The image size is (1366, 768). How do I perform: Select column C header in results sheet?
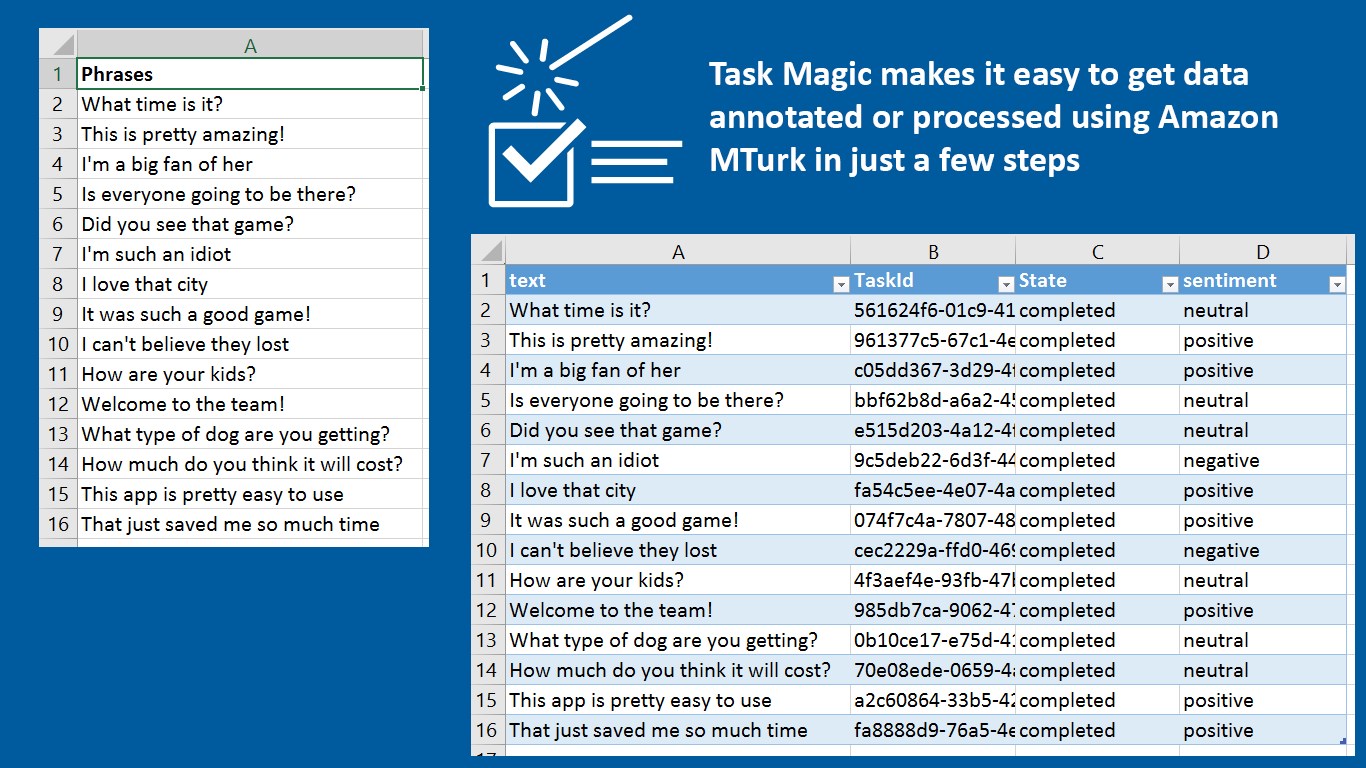coord(1097,252)
